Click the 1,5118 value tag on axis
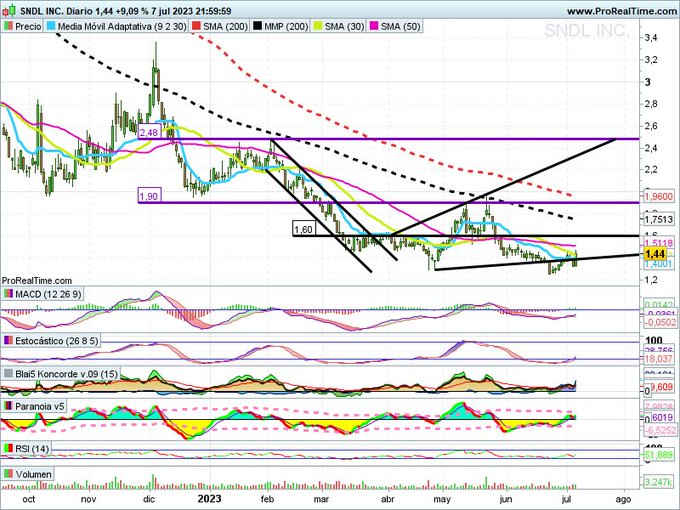Image resolution: width=680 pixels, height=510 pixels. pos(658,243)
